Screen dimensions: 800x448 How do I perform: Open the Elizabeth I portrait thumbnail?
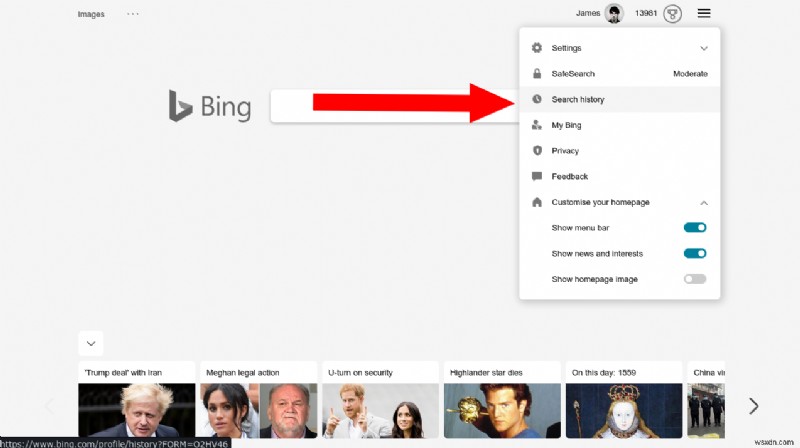tap(624, 411)
